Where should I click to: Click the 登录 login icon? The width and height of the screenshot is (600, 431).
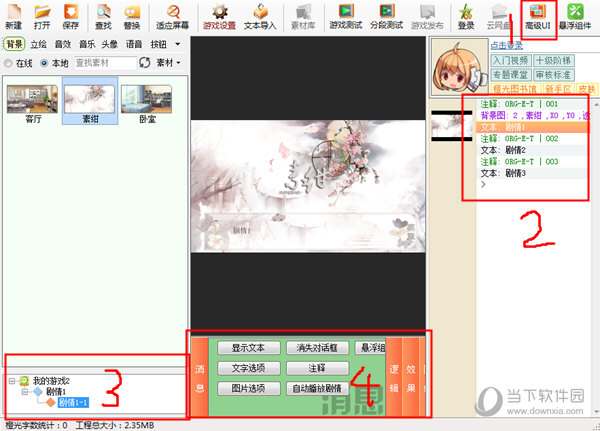point(466,16)
